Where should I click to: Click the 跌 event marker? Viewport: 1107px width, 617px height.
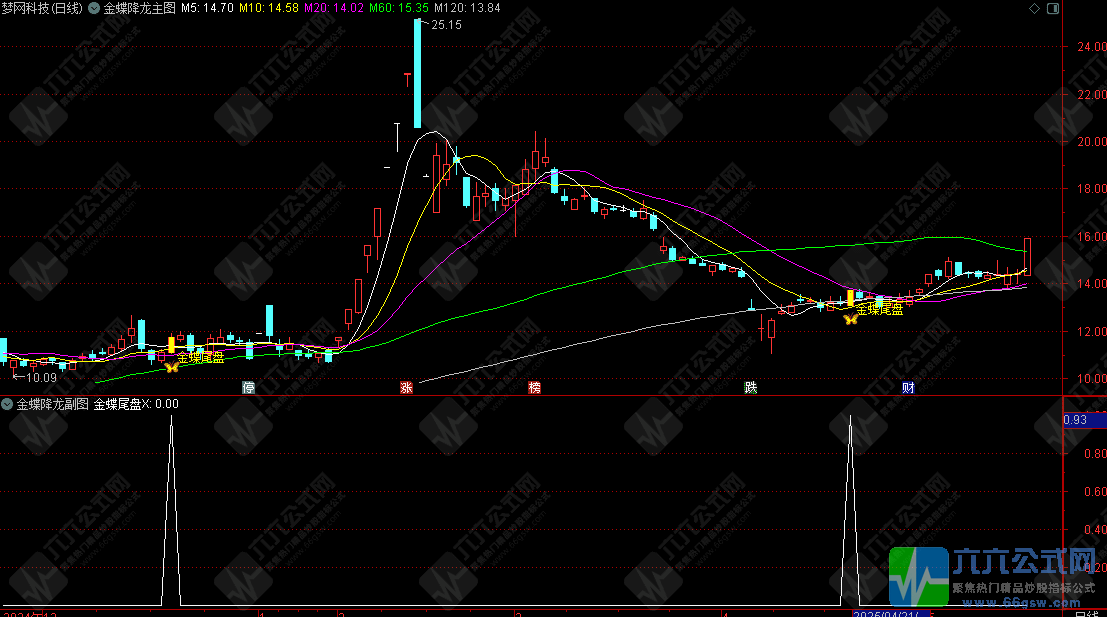pyautogui.click(x=750, y=388)
